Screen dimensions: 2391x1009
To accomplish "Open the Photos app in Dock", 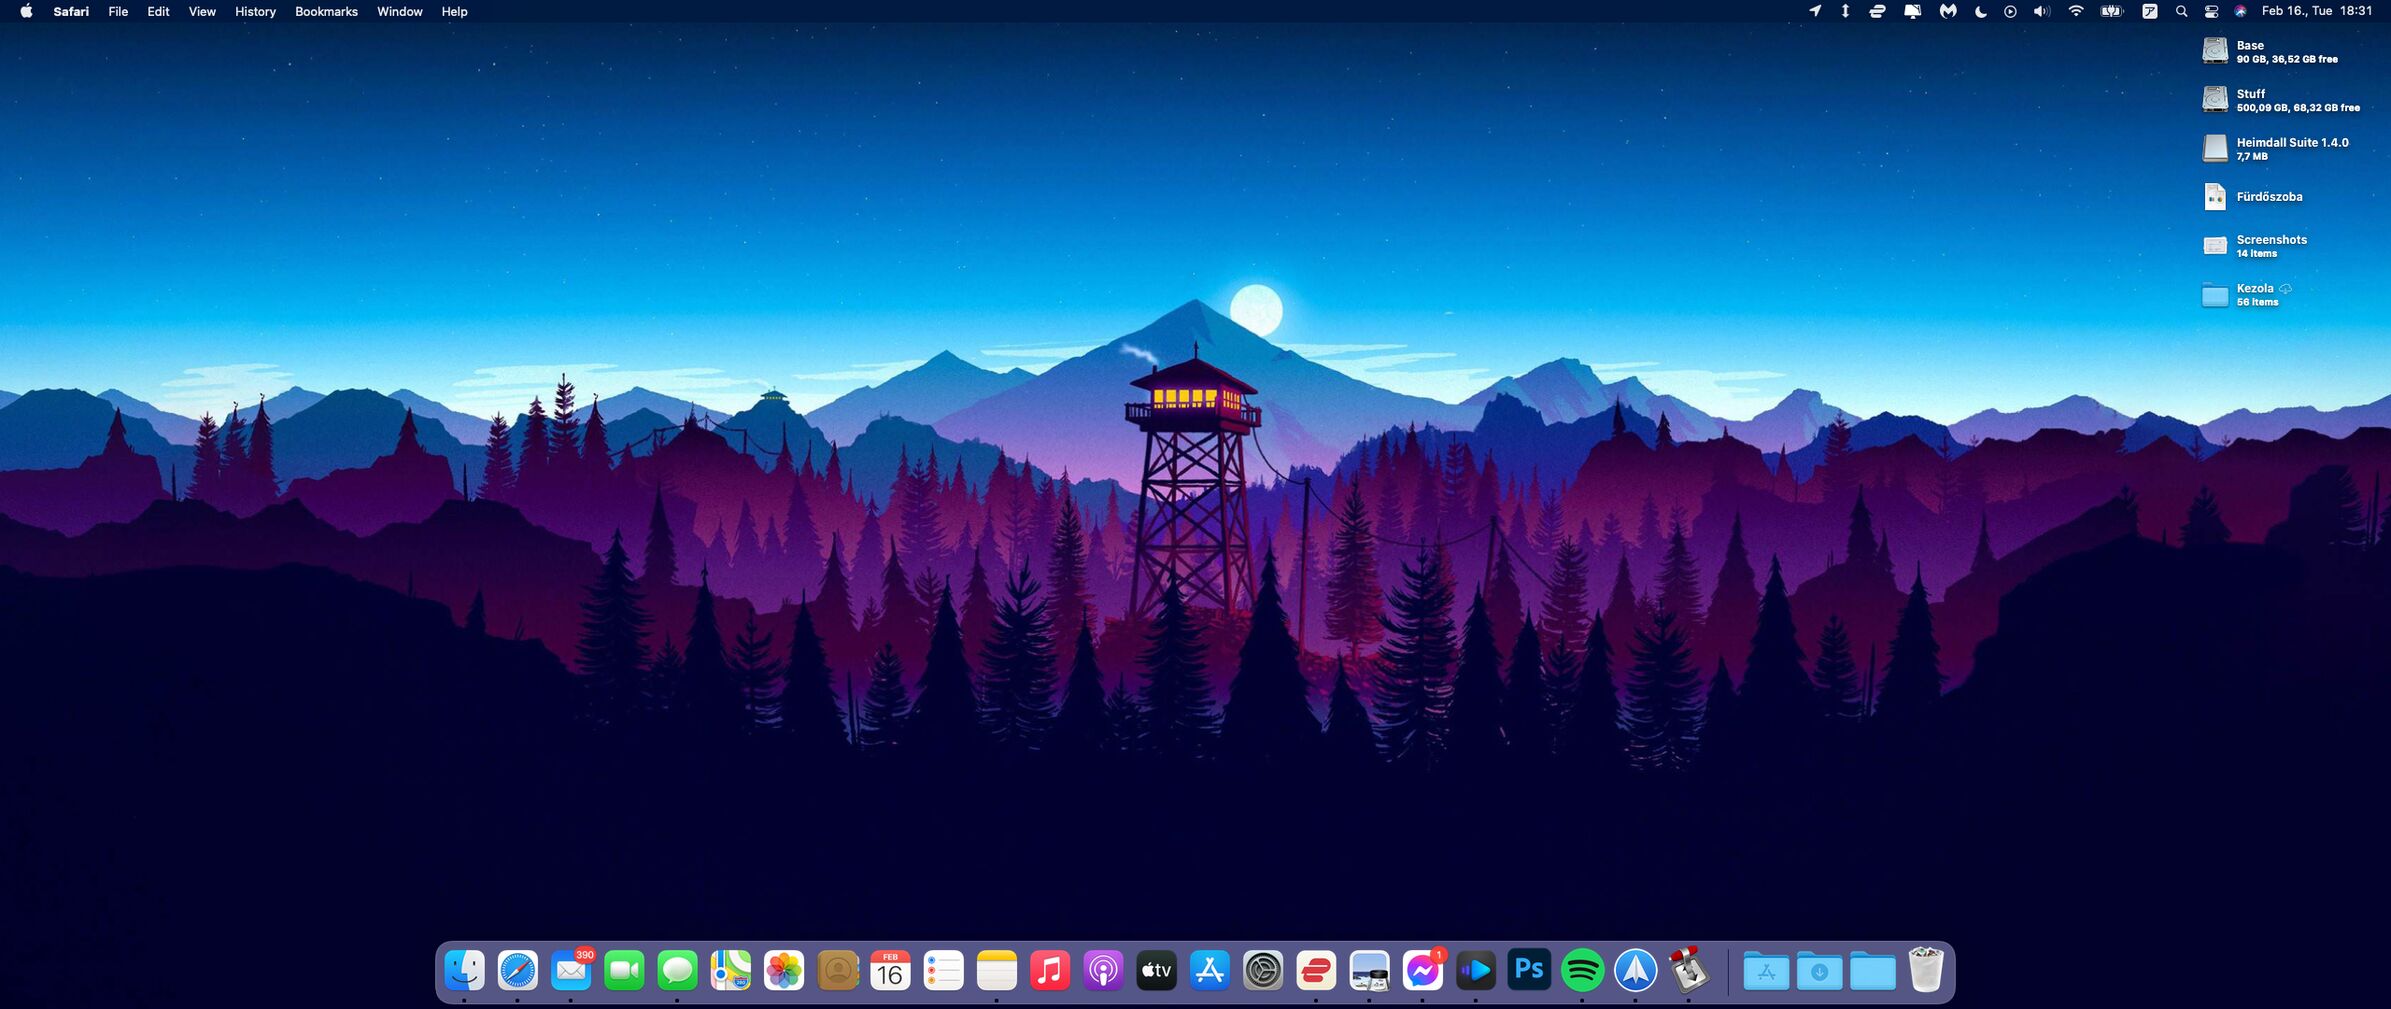I will (x=784, y=970).
